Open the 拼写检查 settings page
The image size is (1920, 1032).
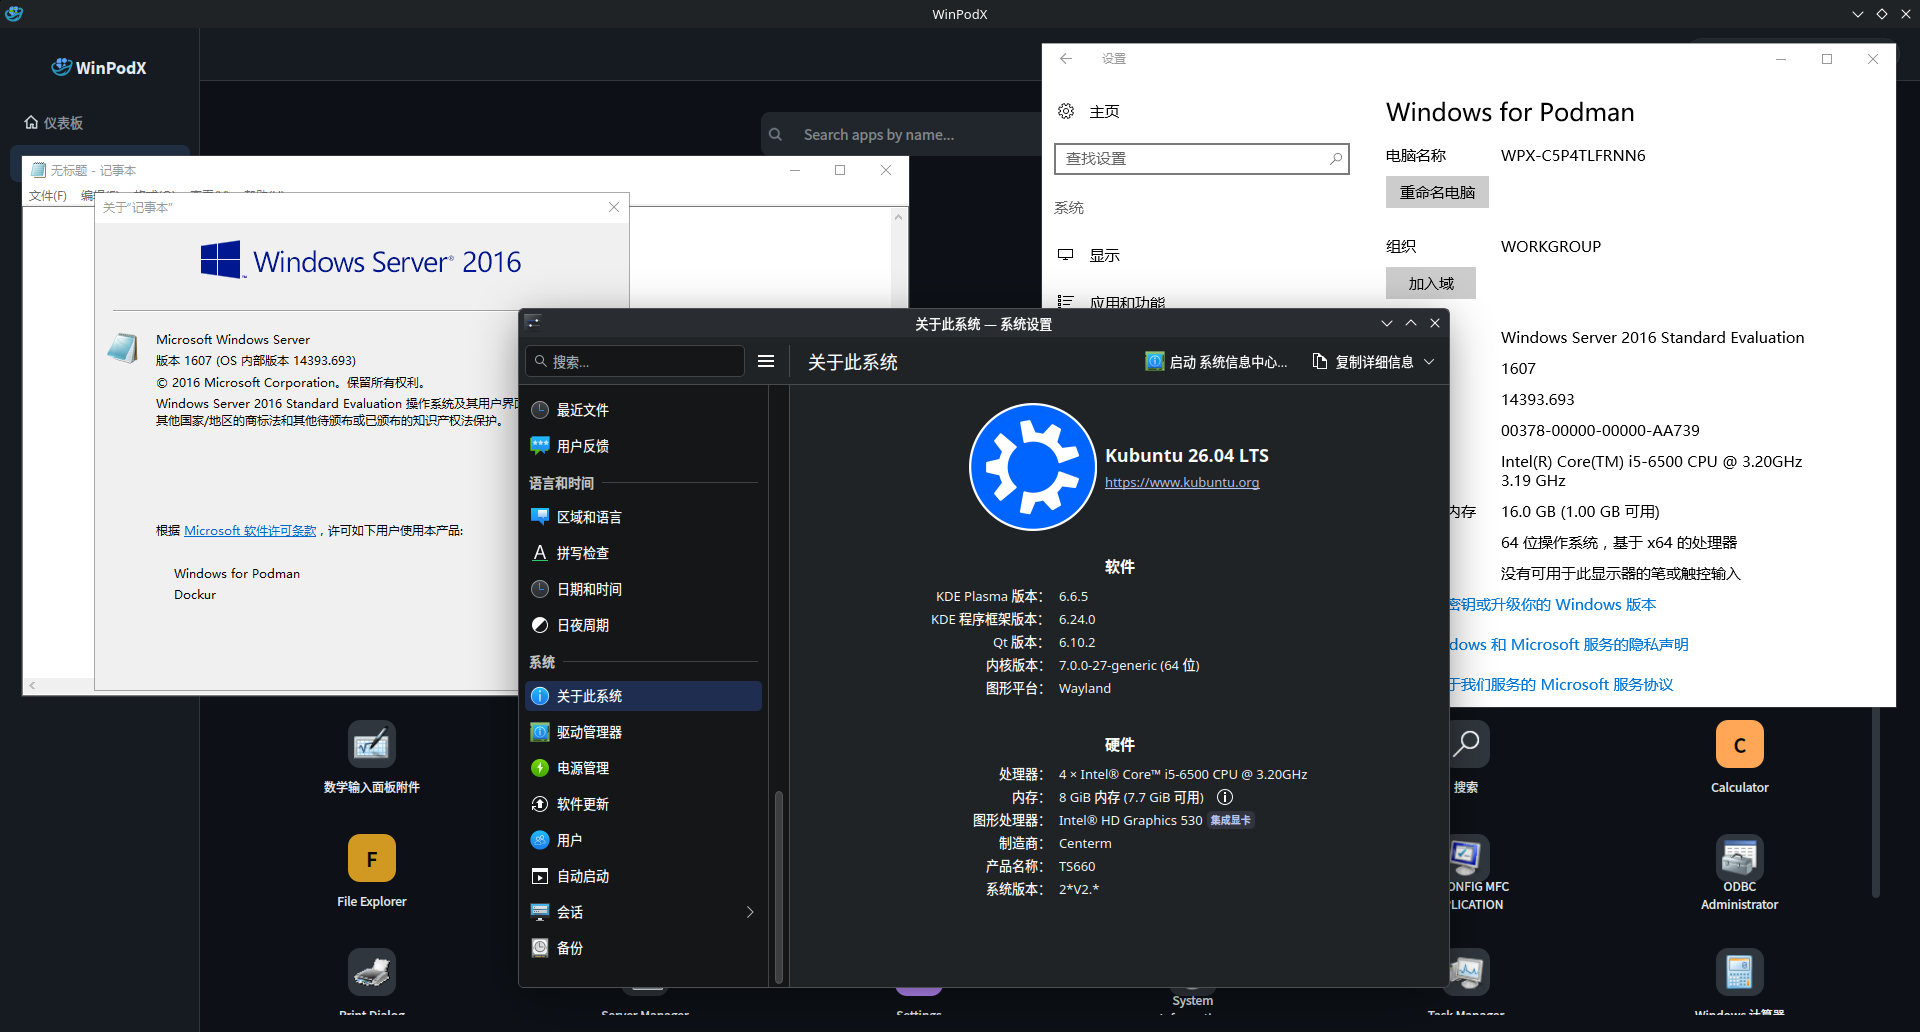coord(643,553)
